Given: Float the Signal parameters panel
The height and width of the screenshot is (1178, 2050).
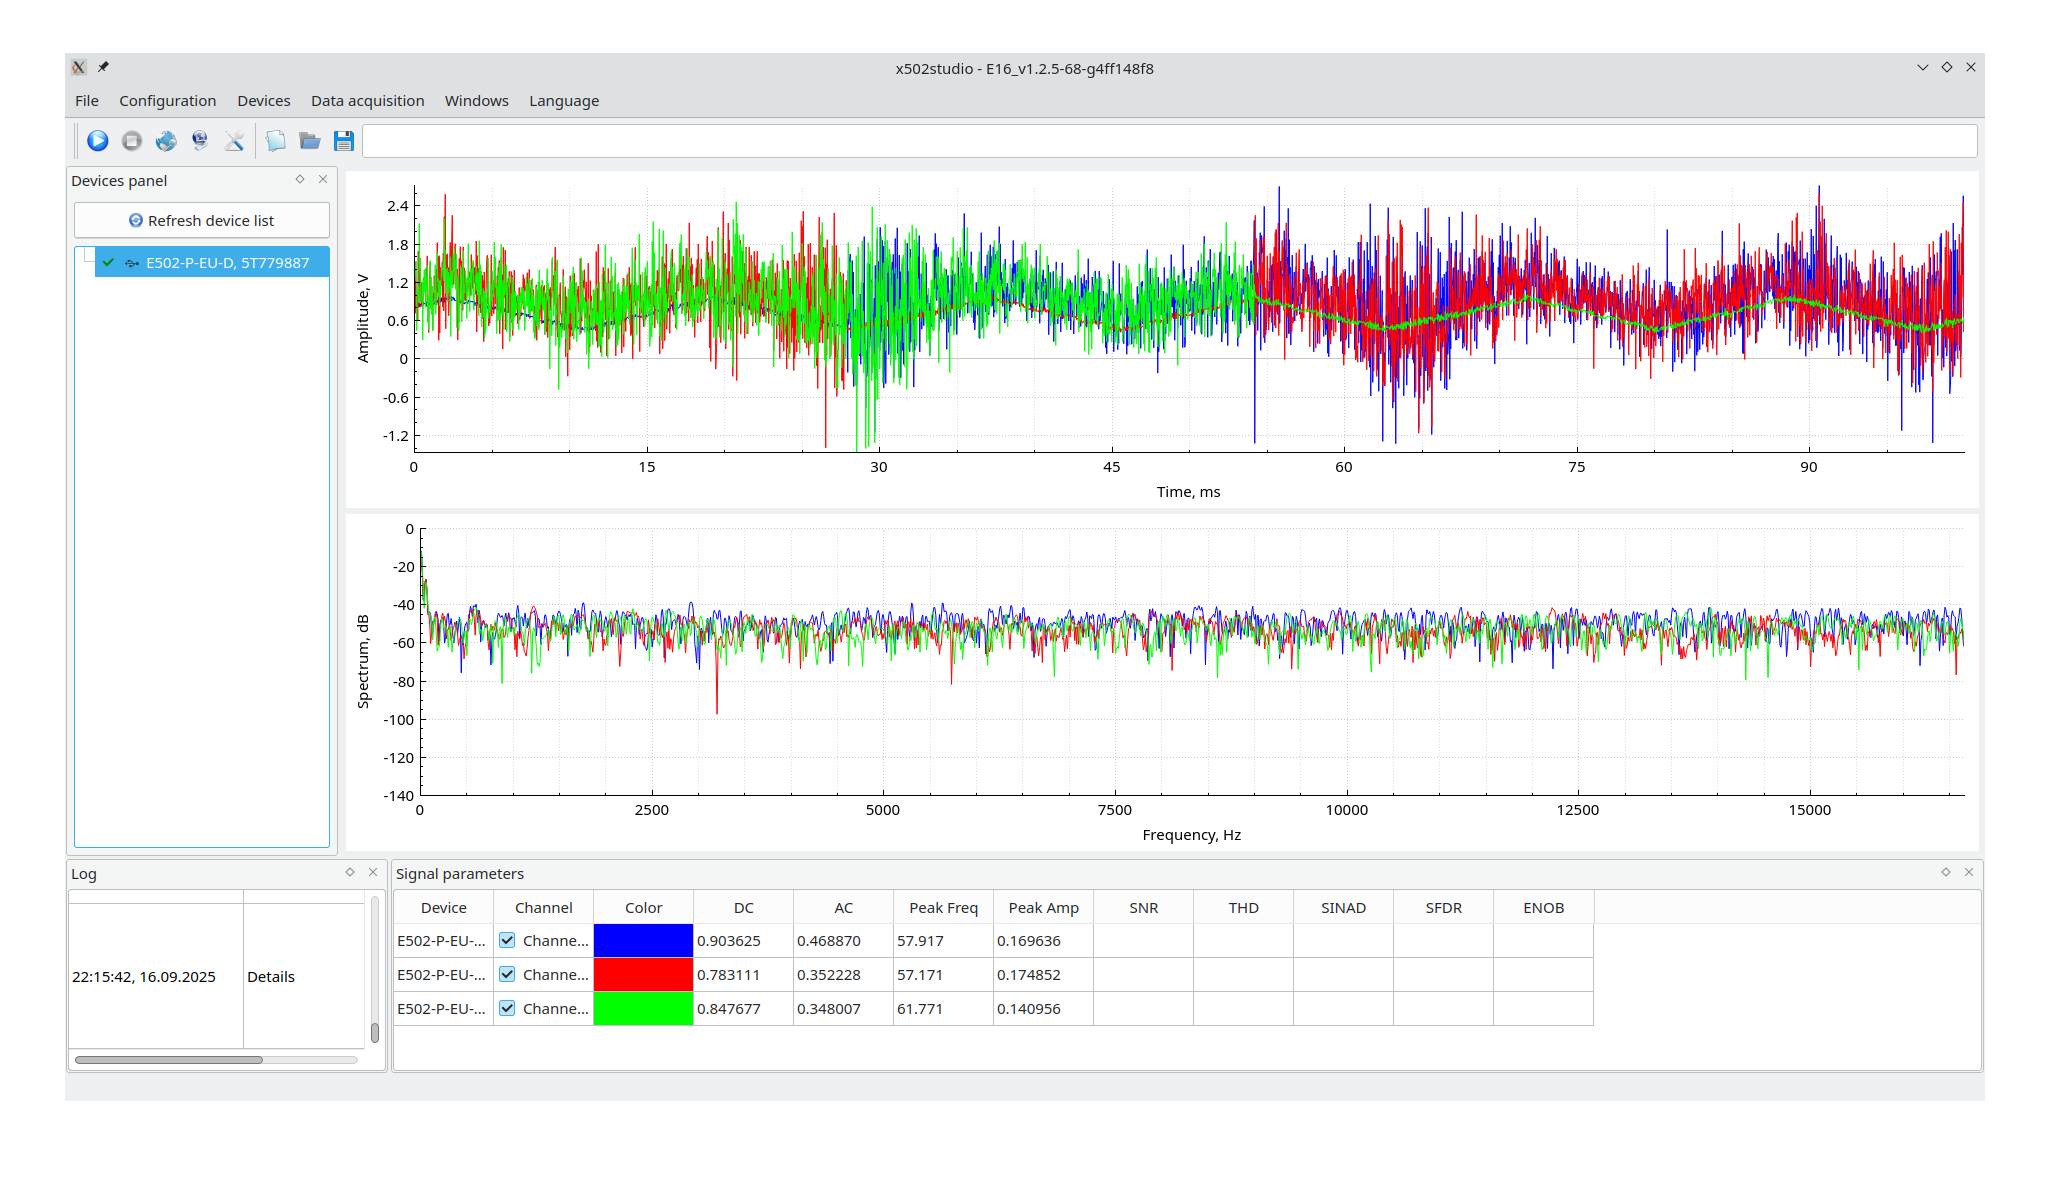Looking at the screenshot, I should point(1945,872).
